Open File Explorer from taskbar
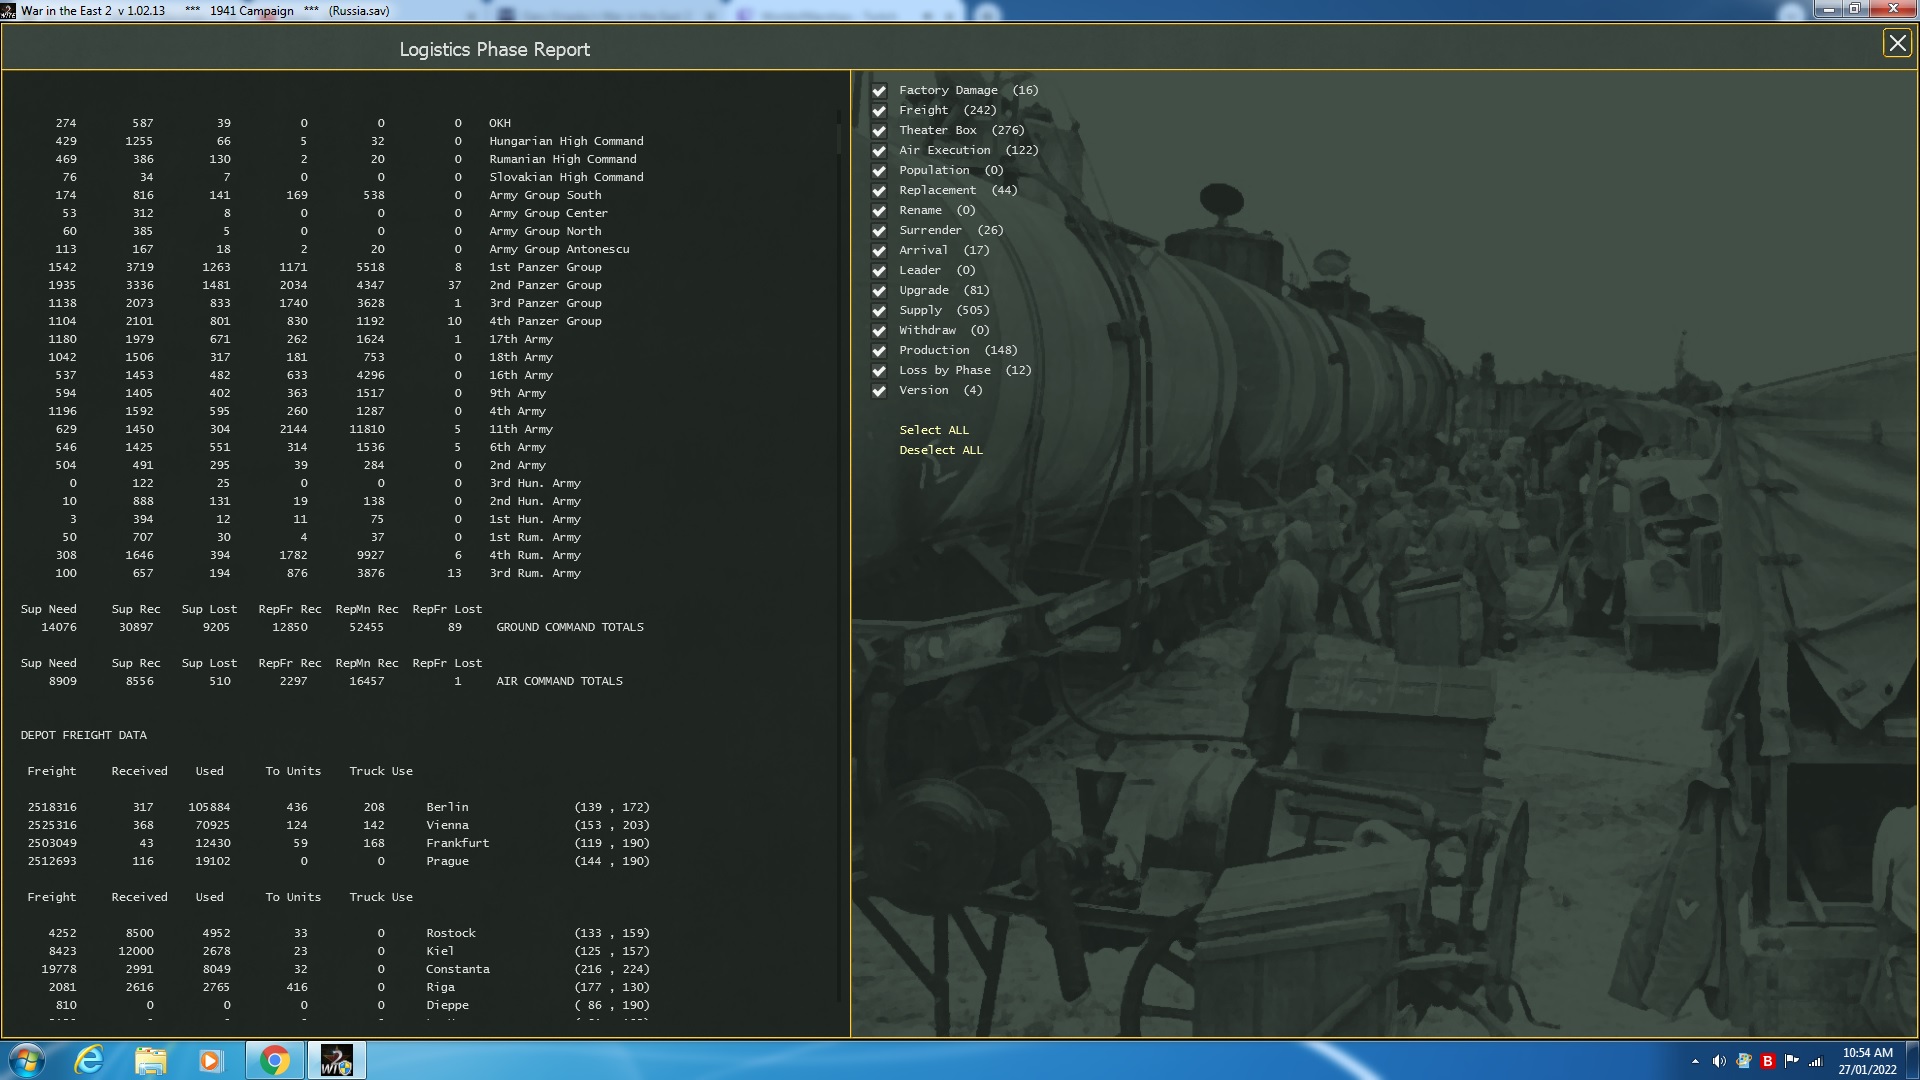Viewport: 1920px width, 1080px height. (x=150, y=1060)
